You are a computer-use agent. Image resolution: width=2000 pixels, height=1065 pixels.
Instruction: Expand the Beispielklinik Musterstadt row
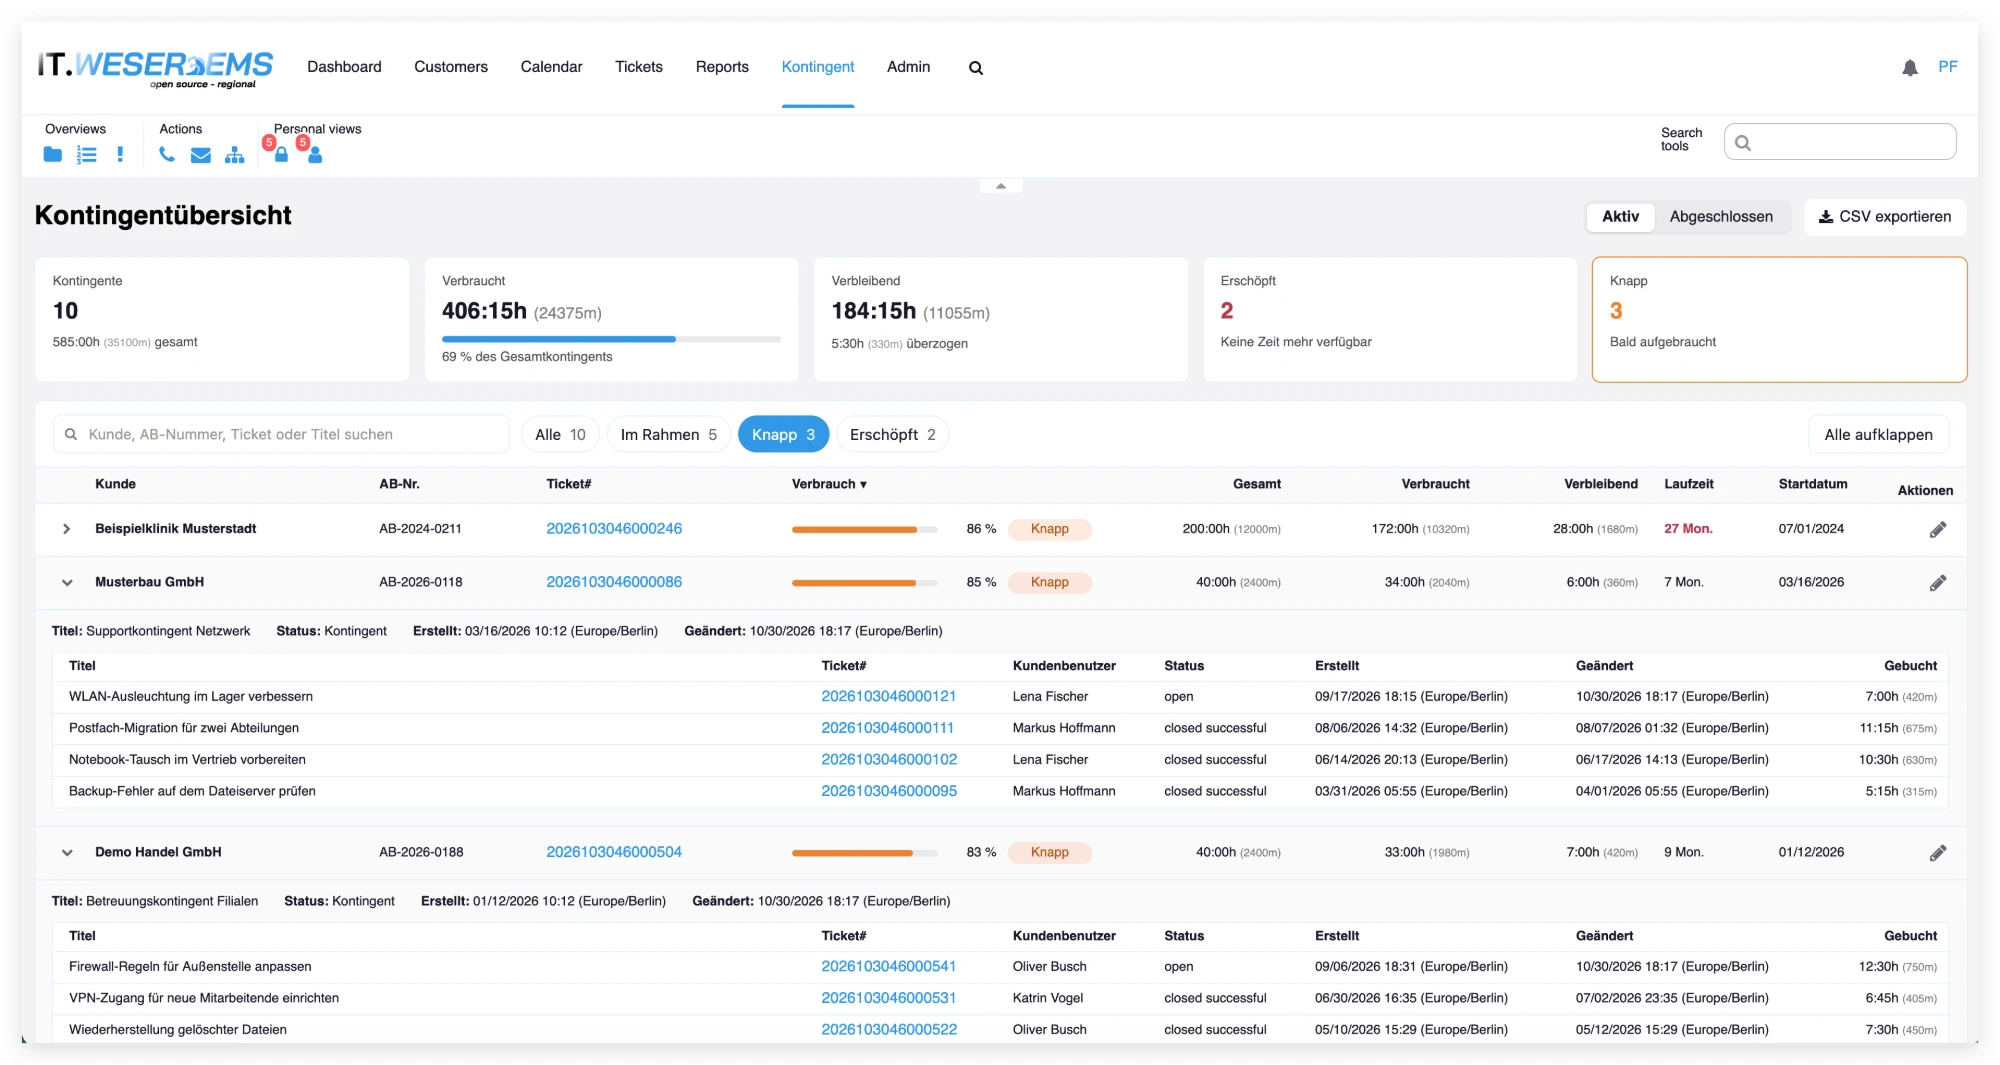pos(67,529)
